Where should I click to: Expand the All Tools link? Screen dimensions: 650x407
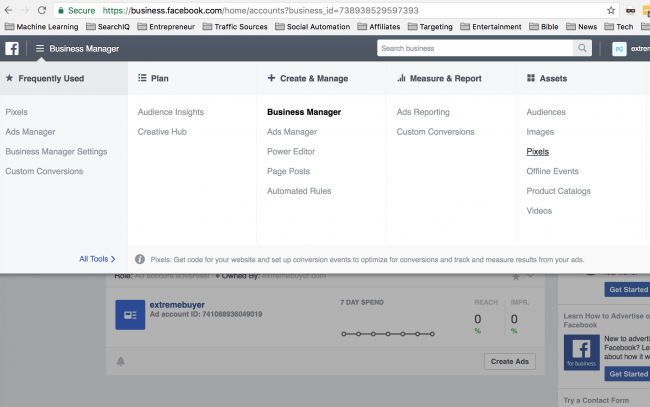point(97,259)
